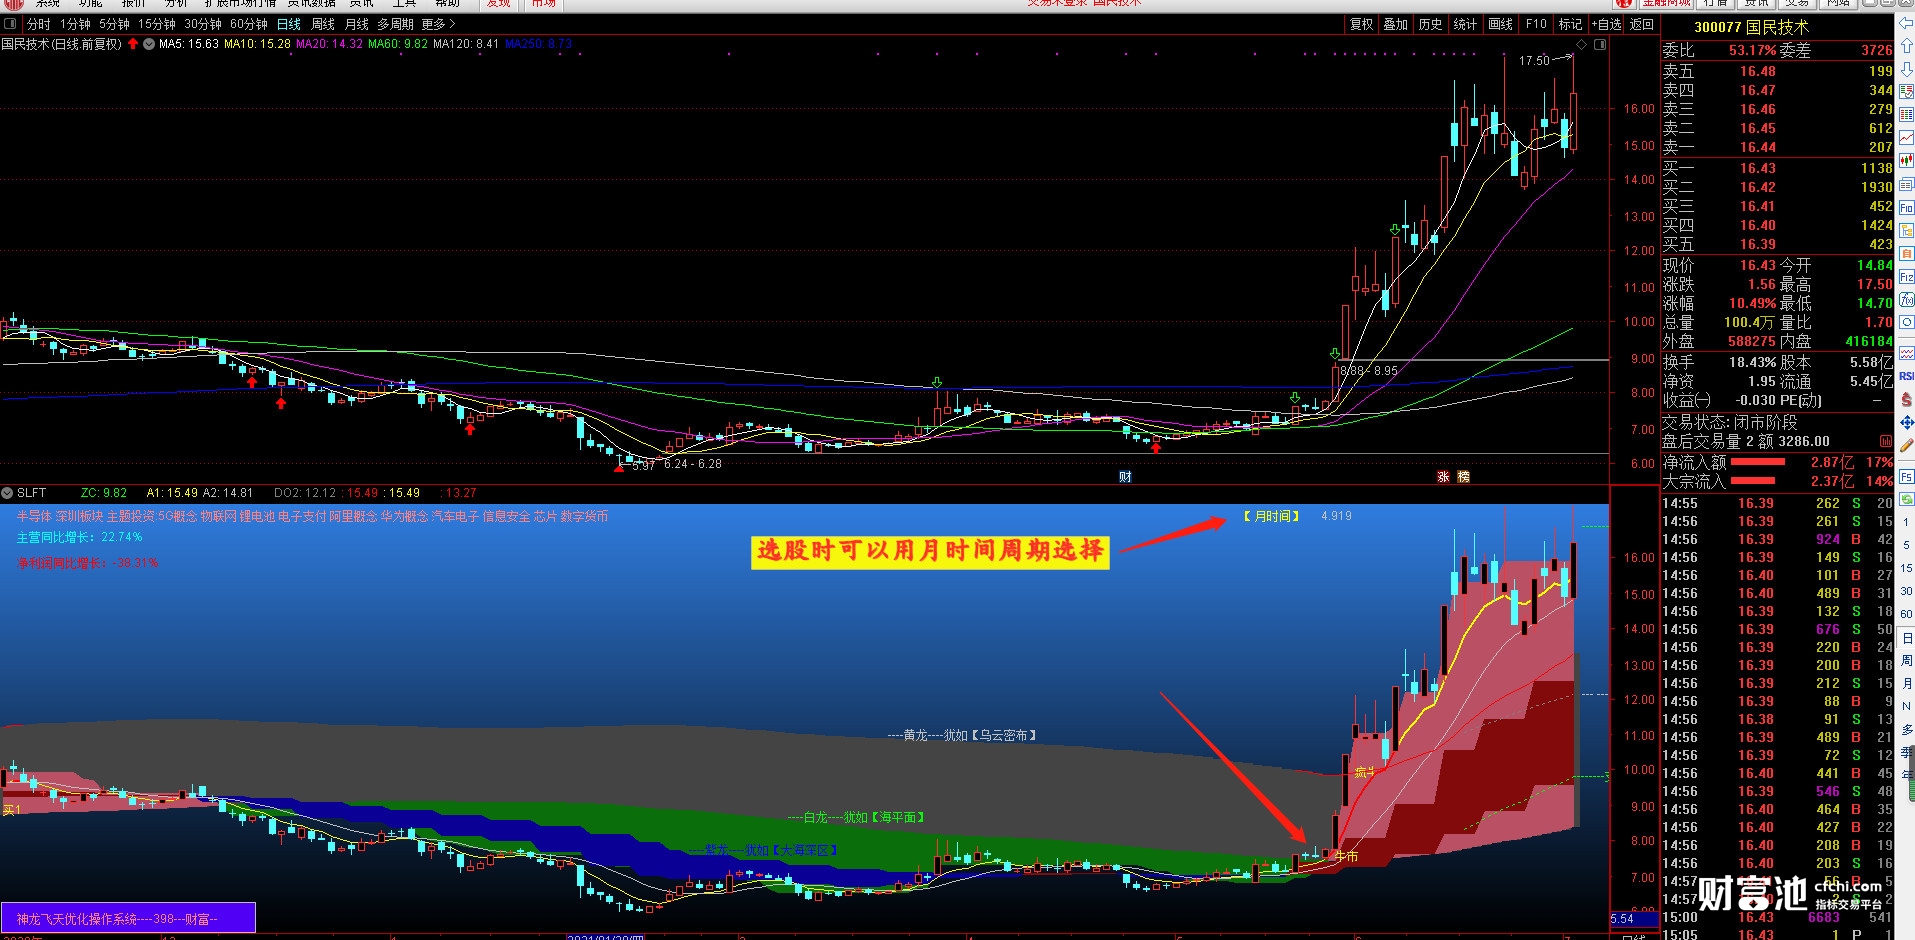The width and height of the screenshot is (1915, 940).
Task: Toggle the round icon left of SLFT
Action: 7,493
